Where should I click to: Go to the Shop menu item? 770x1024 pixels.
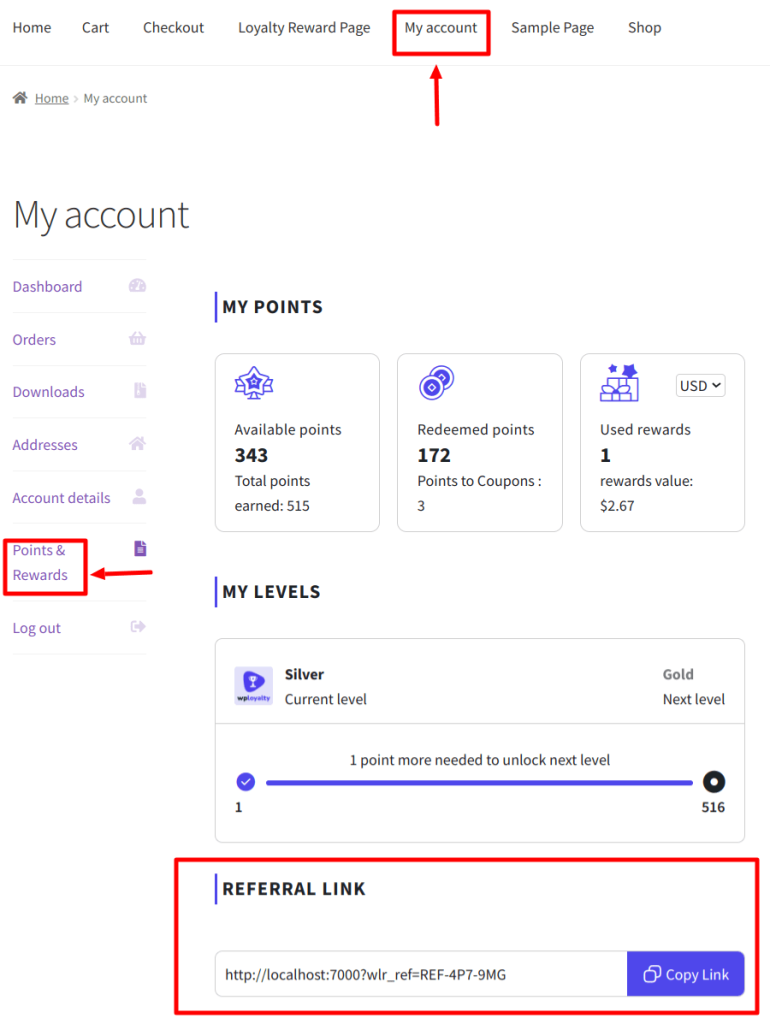pos(645,27)
